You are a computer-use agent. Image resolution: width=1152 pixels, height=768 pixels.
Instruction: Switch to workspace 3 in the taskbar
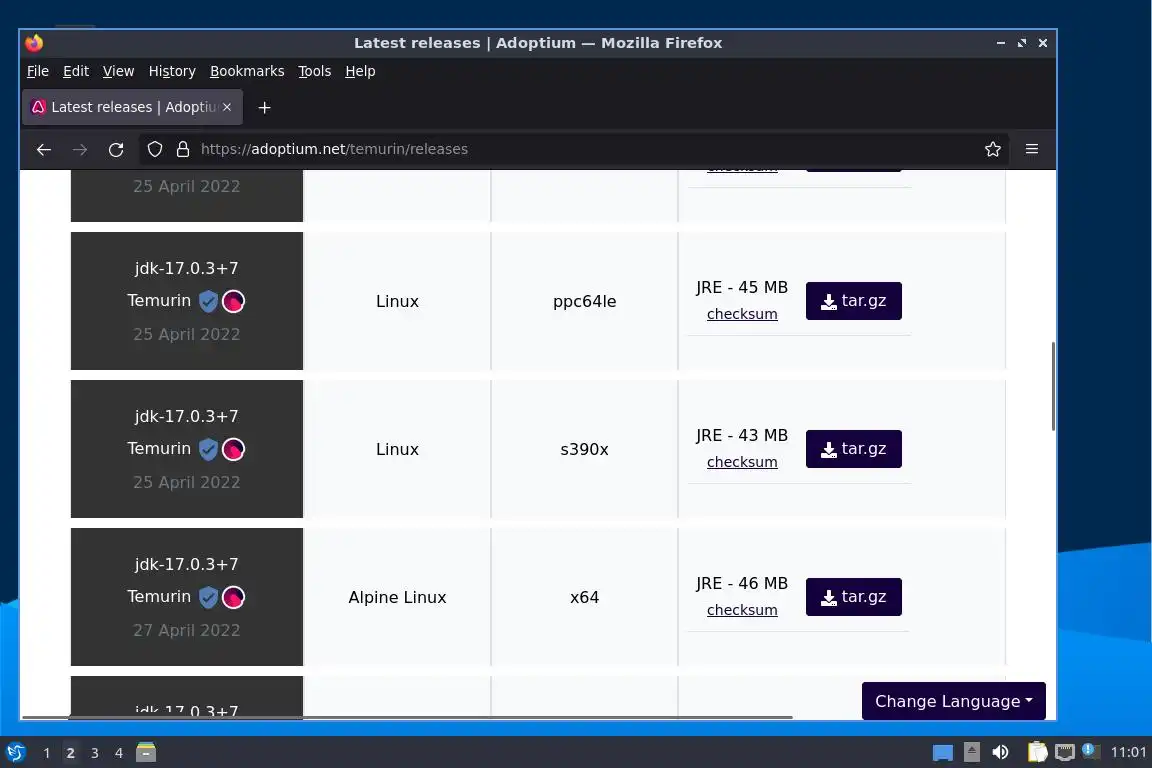(x=95, y=753)
